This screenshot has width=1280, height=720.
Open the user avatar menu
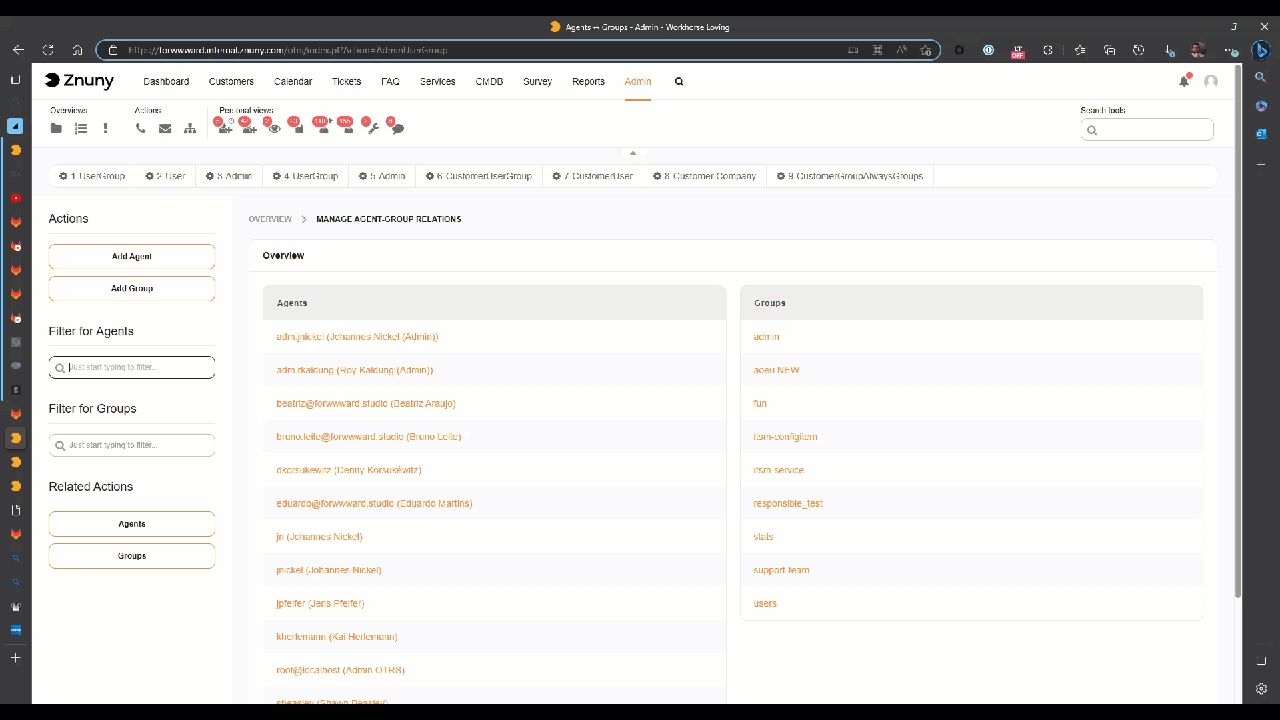[1211, 82]
